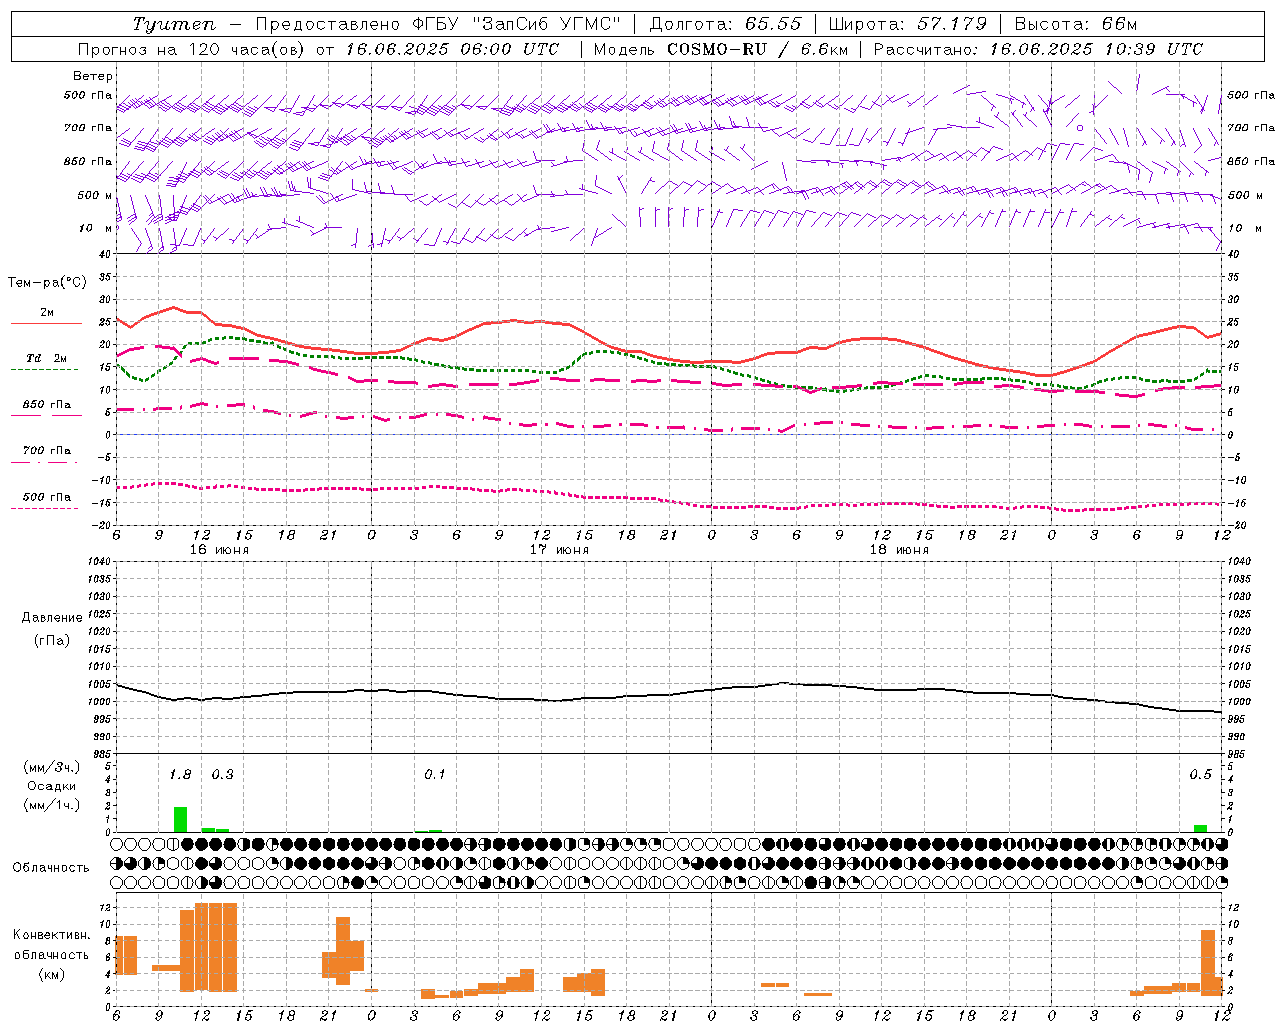Image resolution: width=1280 pixels, height=1024 pixels.
Task: Click the '18 июня' date label
Action: [899, 550]
